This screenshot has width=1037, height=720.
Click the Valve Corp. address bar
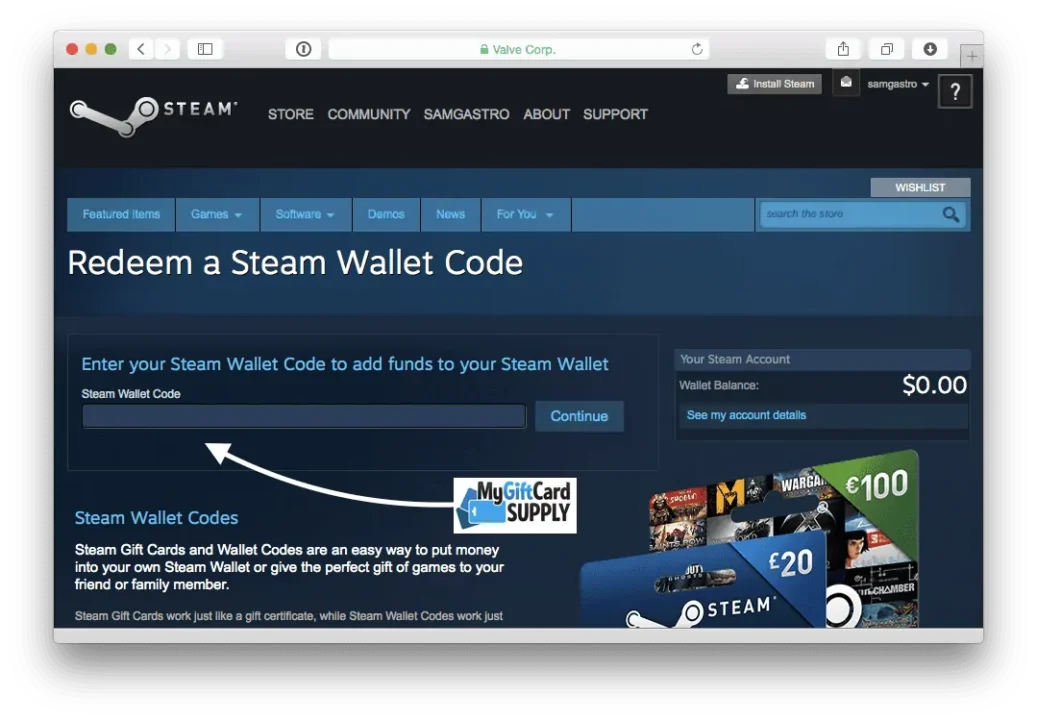point(518,49)
